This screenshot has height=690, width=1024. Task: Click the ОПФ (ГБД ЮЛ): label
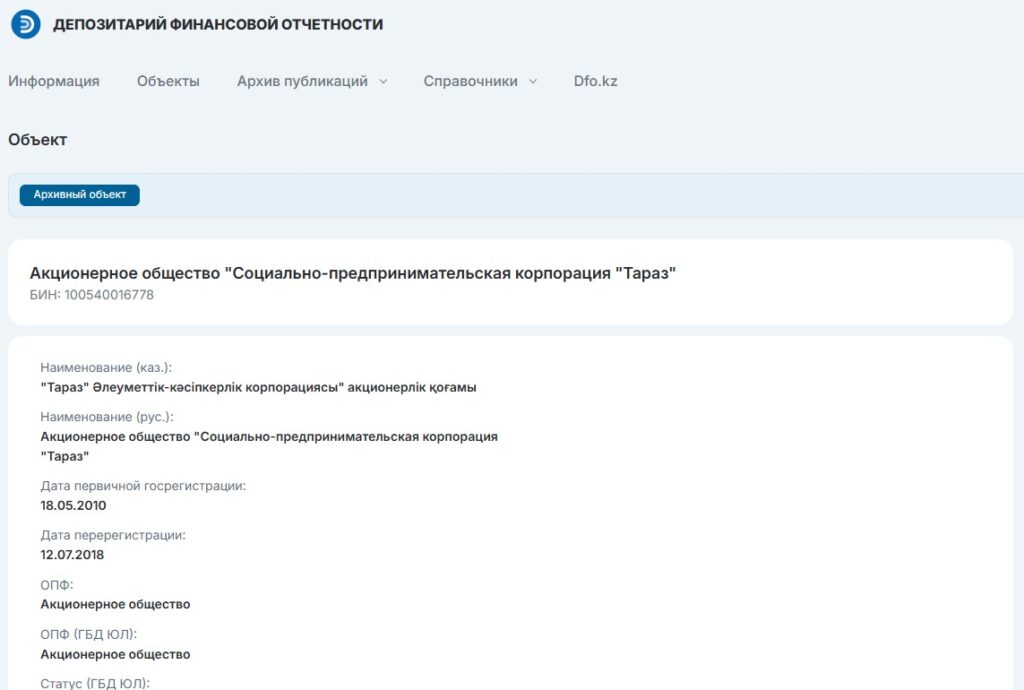(88, 634)
